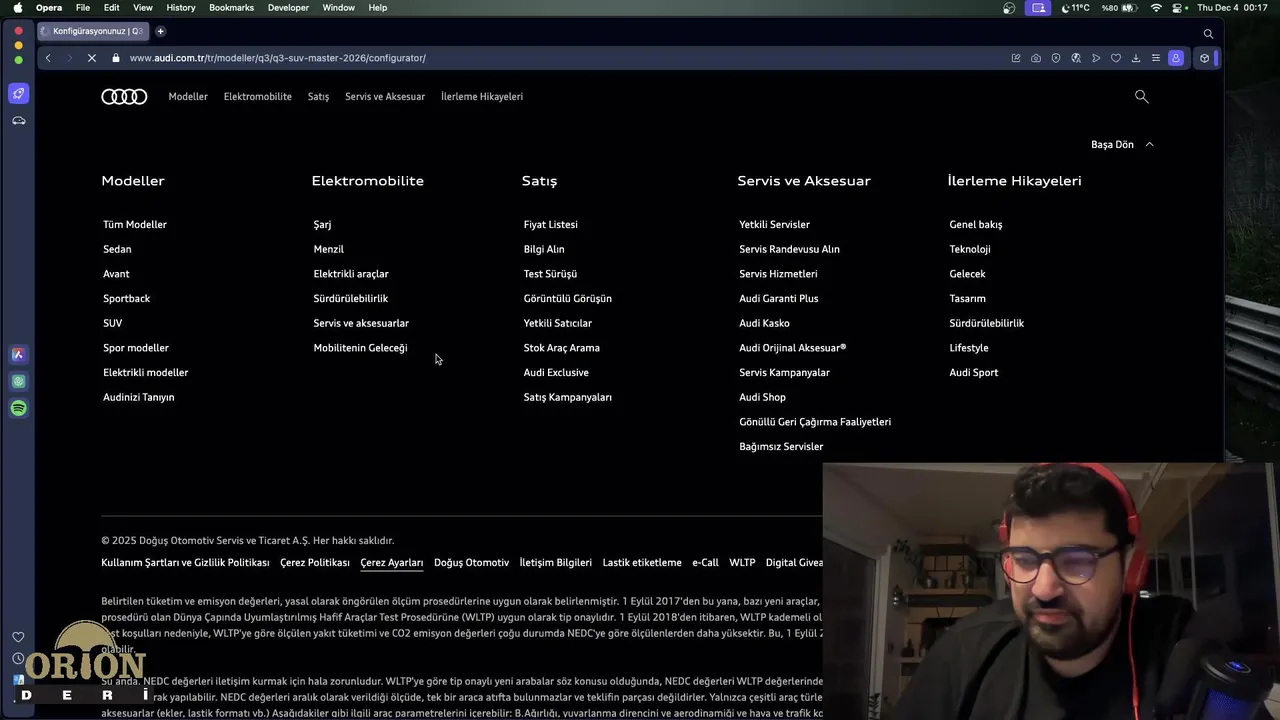Open the Doğuş Otomotiv footer link
This screenshot has width=1280, height=720.
coord(471,563)
